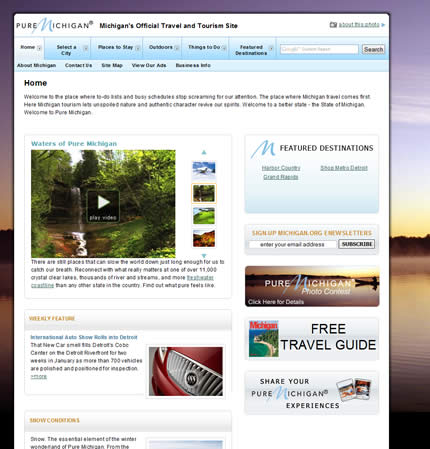
Task: Open Featured Destinations nav menu
Action: point(251,50)
